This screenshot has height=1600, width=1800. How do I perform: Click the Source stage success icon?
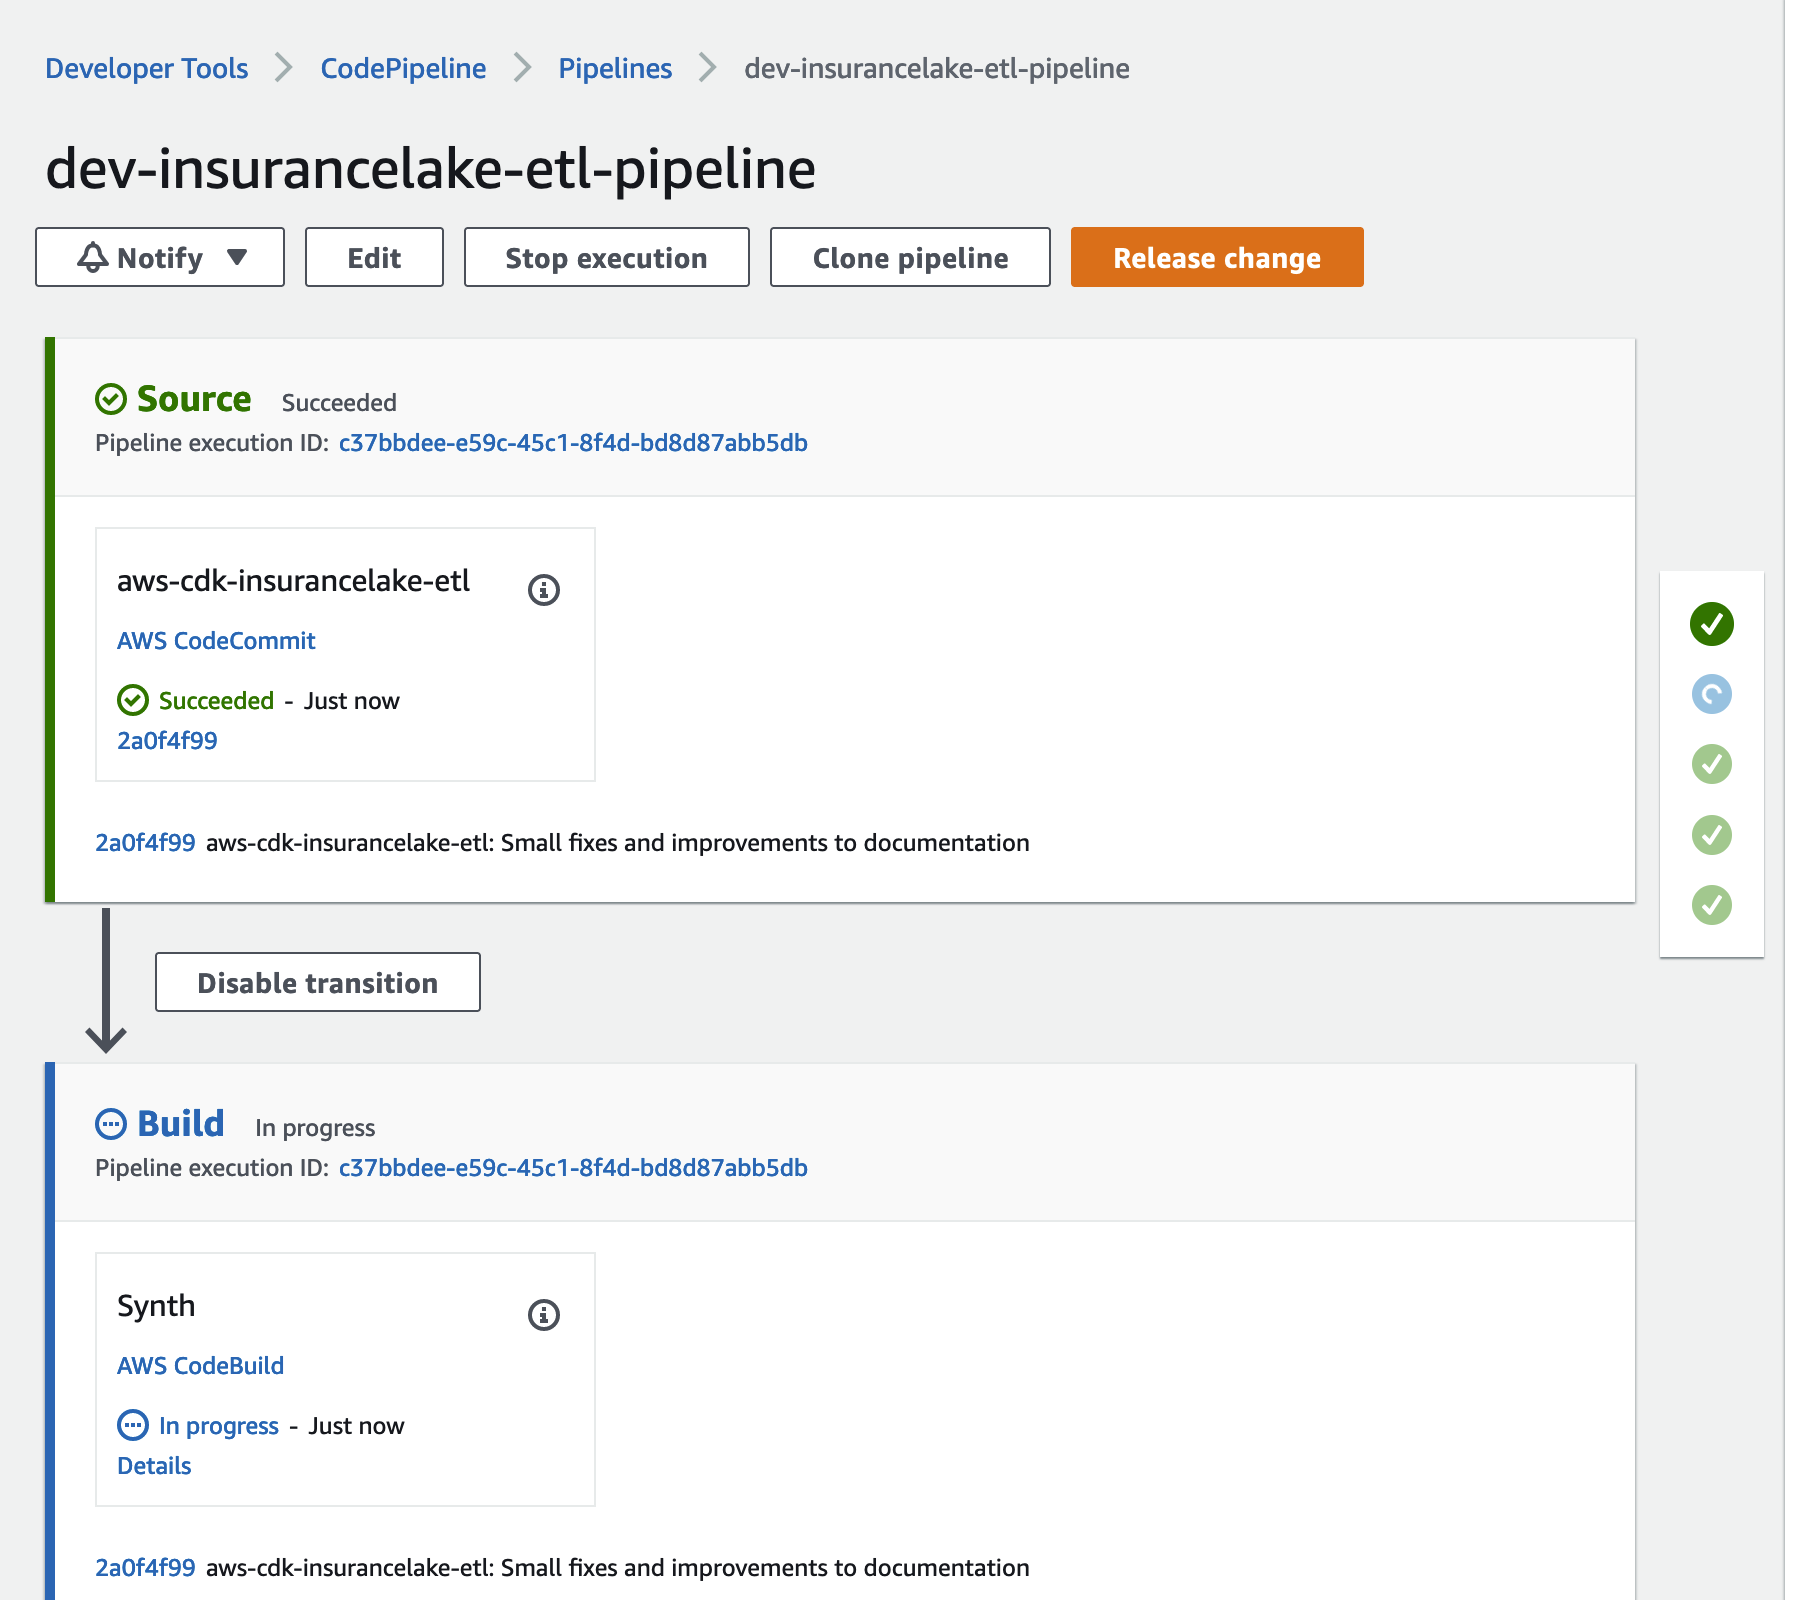click(x=111, y=399)
